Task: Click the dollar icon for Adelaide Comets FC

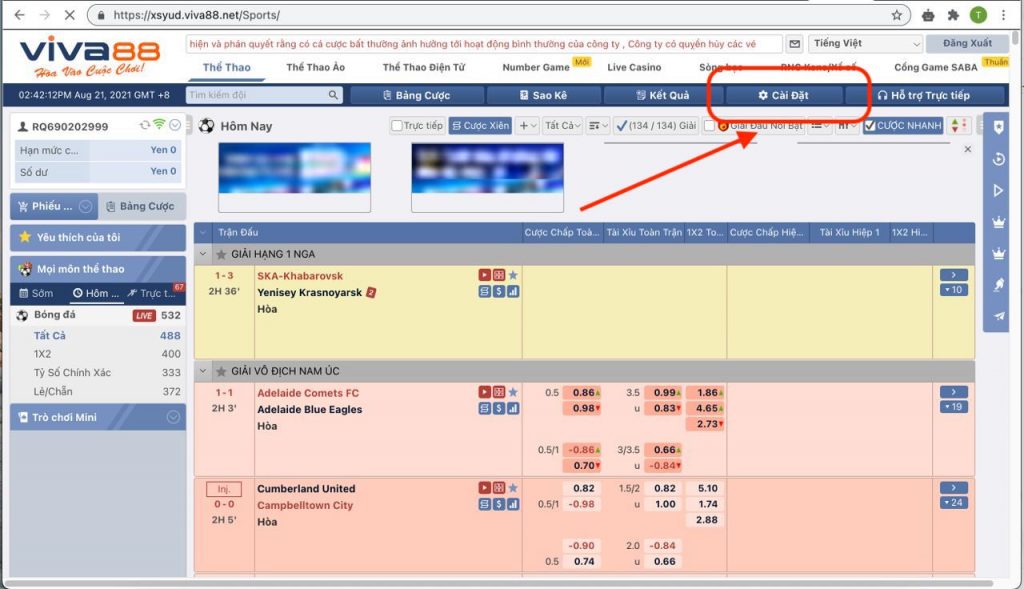Action: 499,408
